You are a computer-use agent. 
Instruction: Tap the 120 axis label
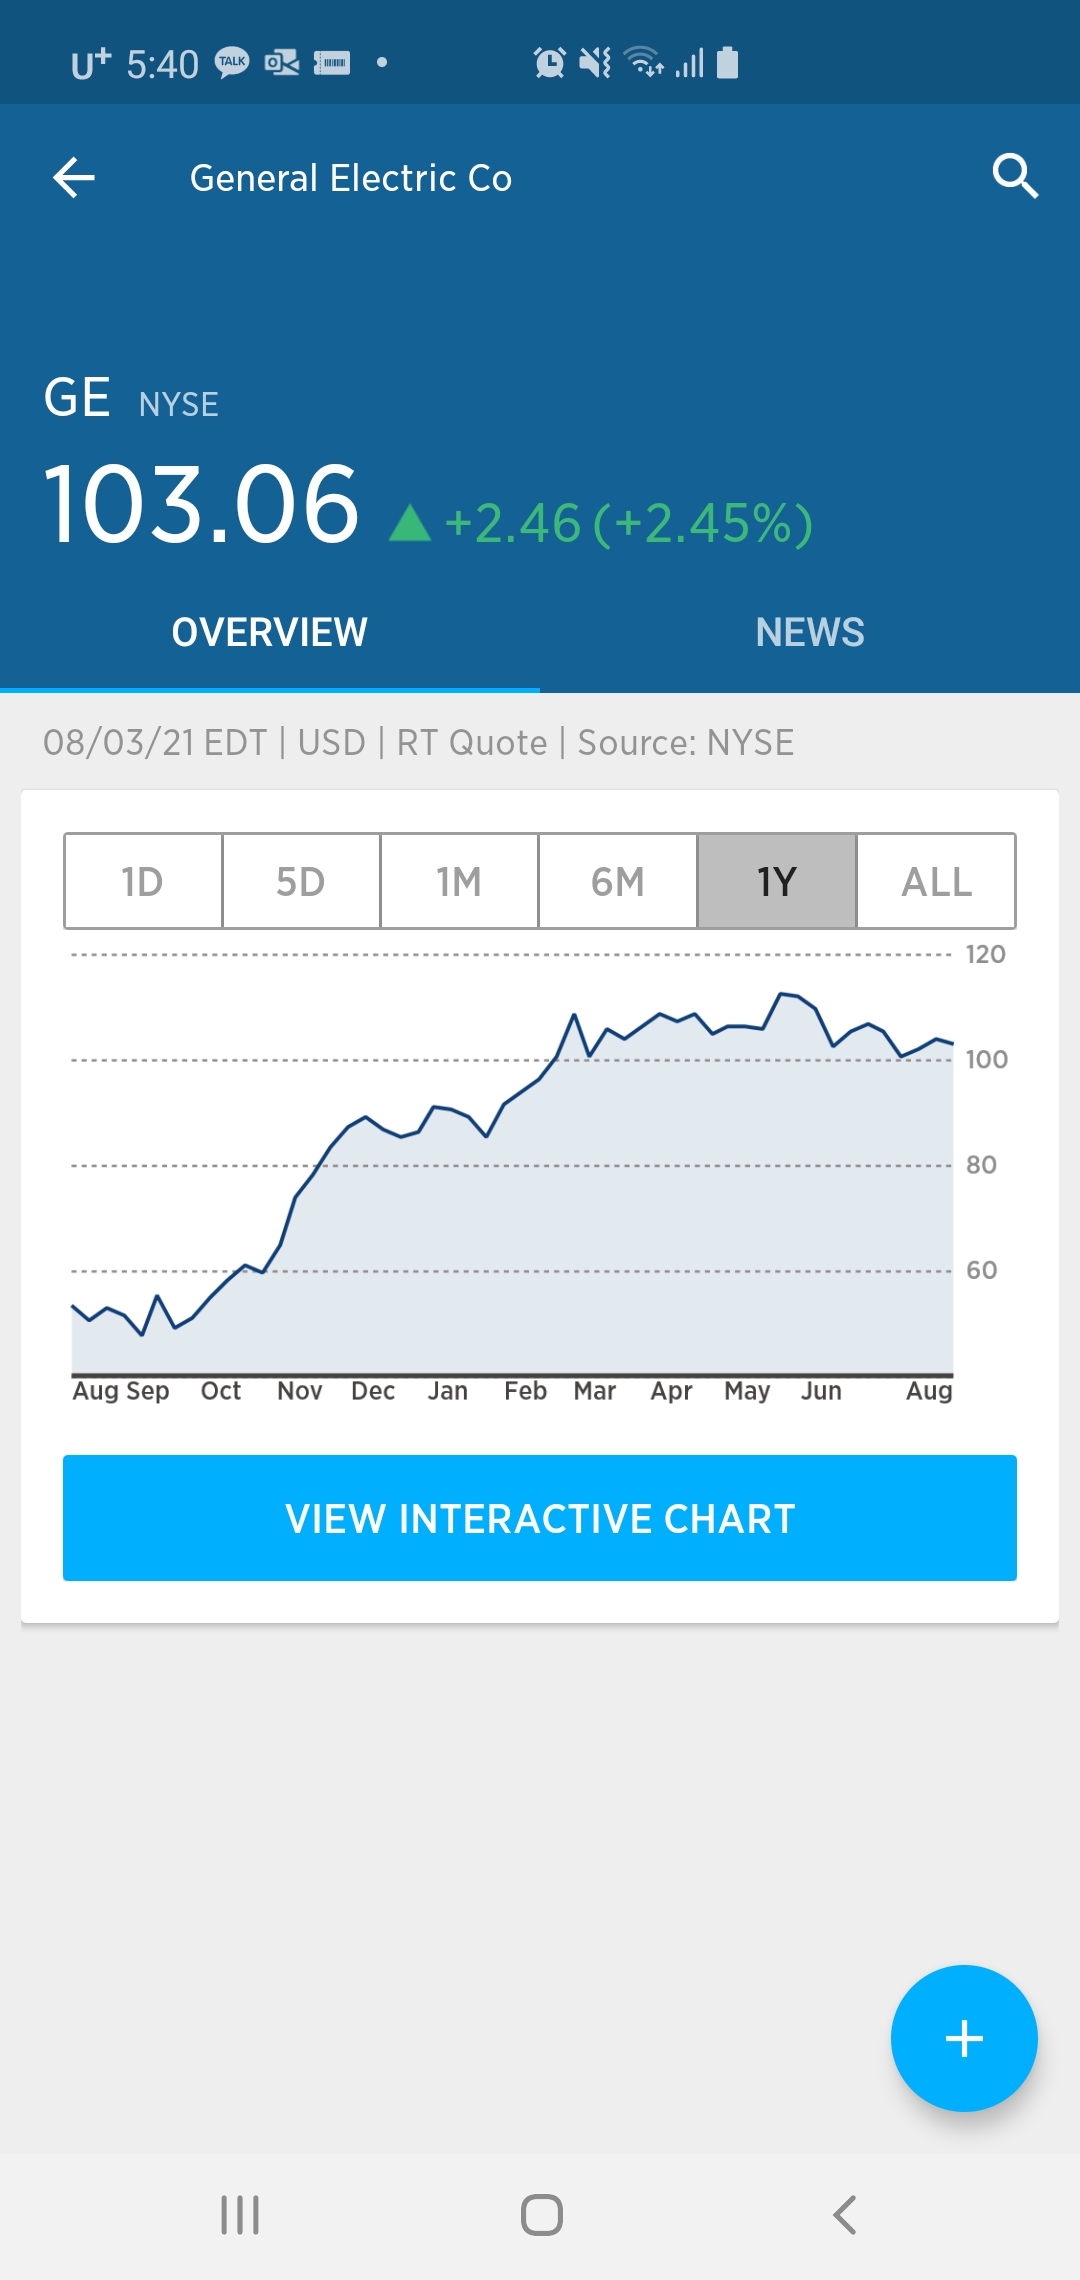pos(985,954)
